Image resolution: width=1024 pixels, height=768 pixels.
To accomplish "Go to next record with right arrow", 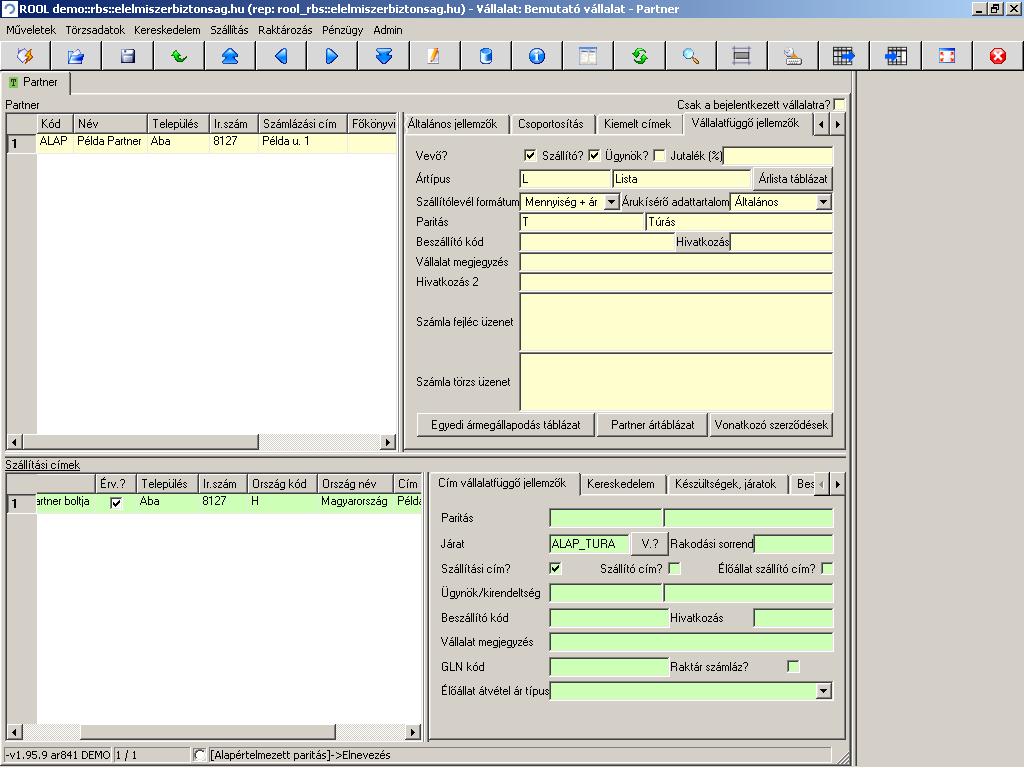I will pyautogui.click(x=332, y=56).
